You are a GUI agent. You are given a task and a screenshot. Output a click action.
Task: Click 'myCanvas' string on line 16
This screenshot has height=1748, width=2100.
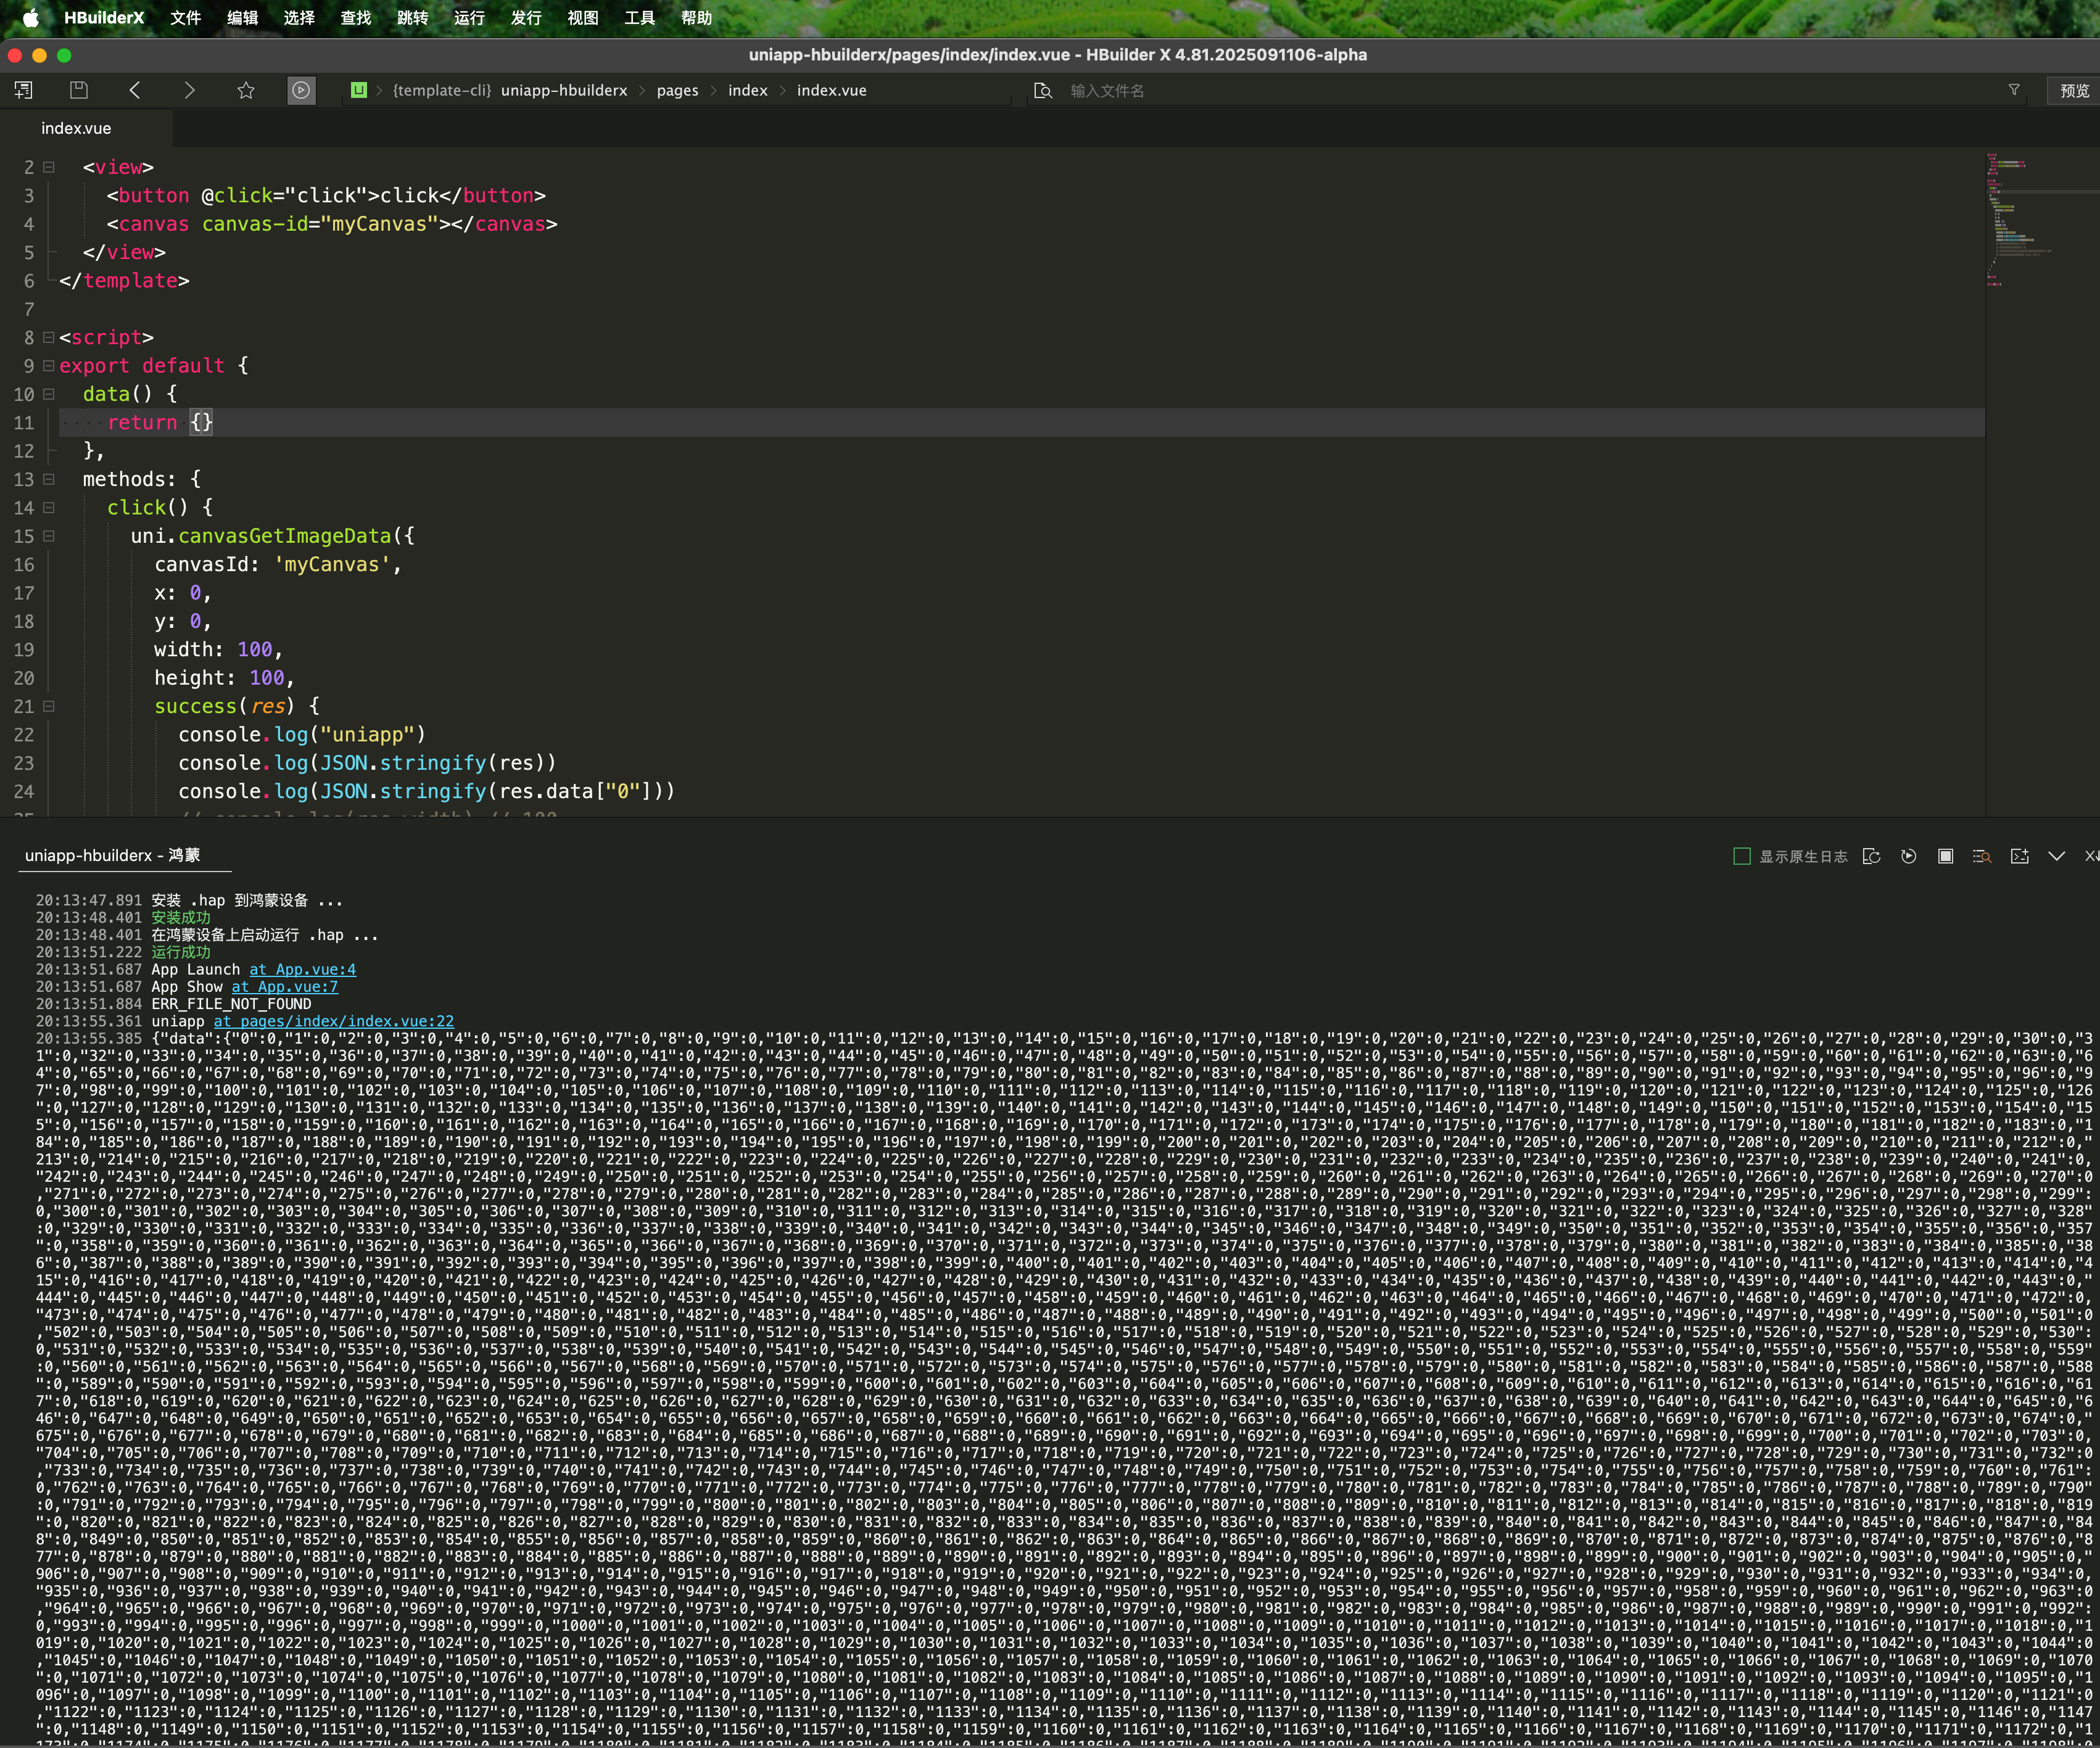(x=332, y=565)
